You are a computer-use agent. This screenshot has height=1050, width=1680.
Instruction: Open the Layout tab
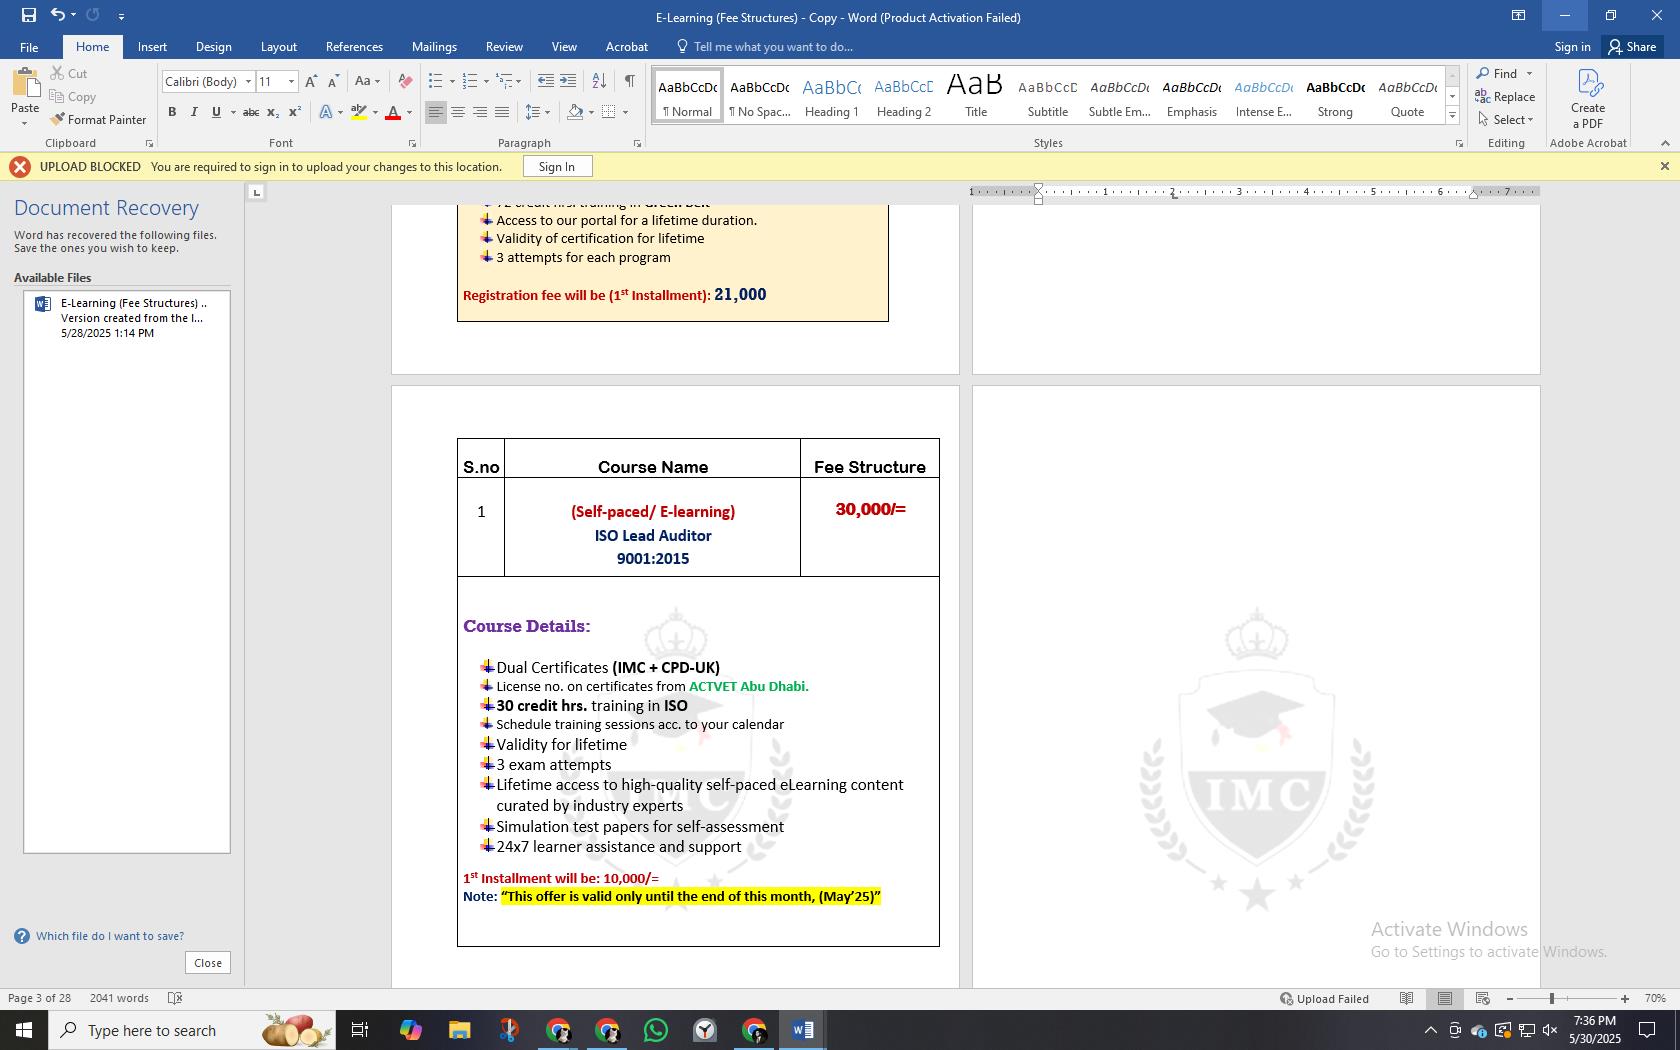278,47
